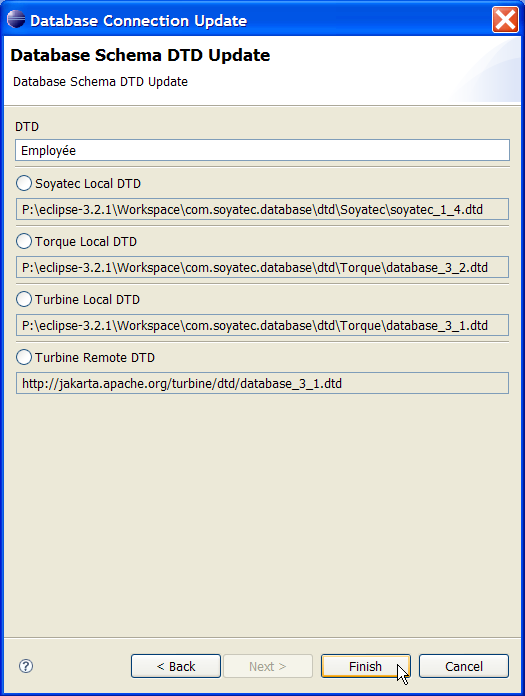Go back with the < Back button
The height and width of the screenshot is (696, 525).
point(176,666)
